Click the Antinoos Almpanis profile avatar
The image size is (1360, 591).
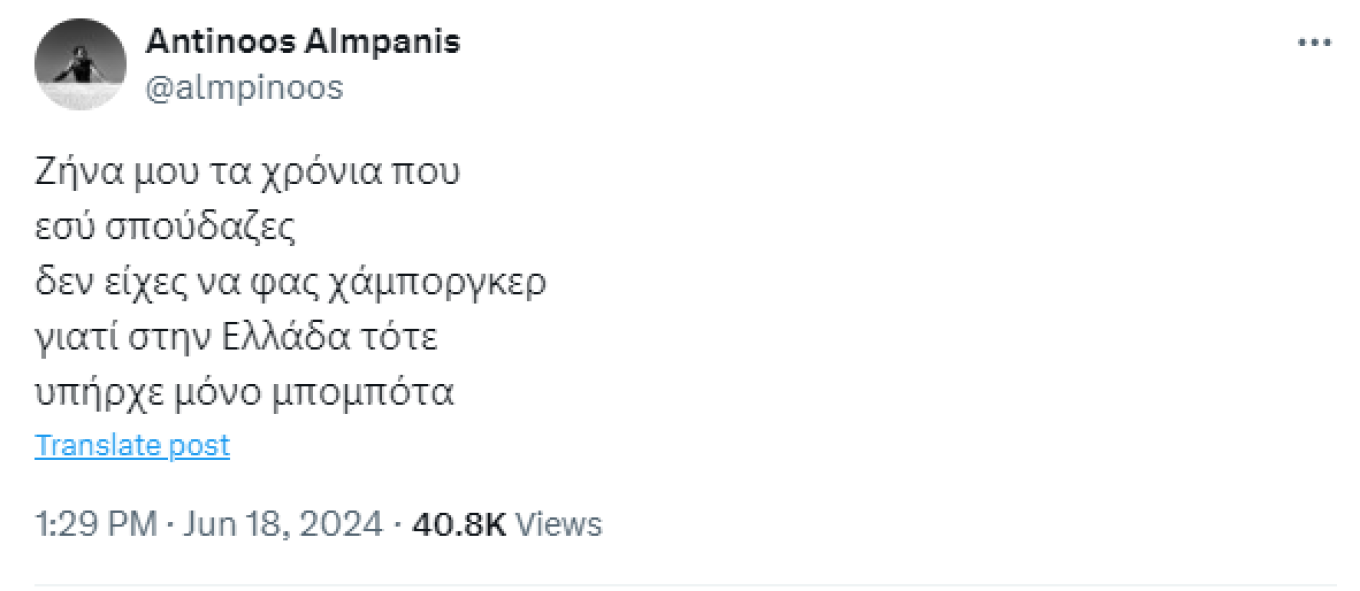(x=80, y=64)
